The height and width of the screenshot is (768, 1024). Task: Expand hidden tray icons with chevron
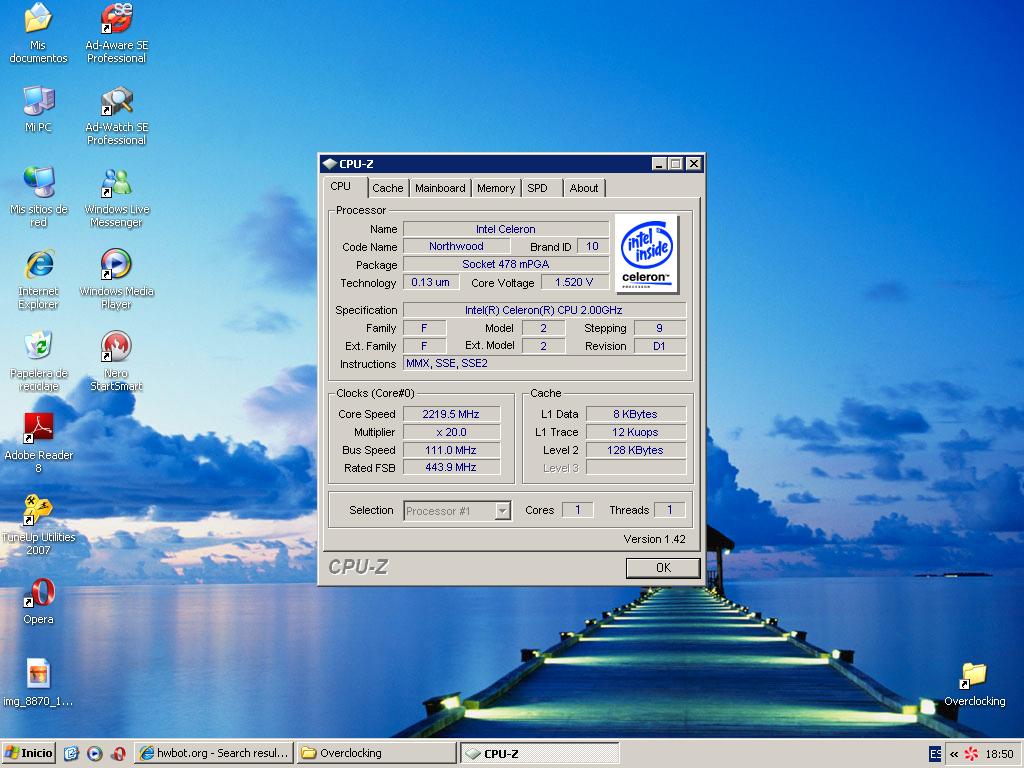click(954, 754)
